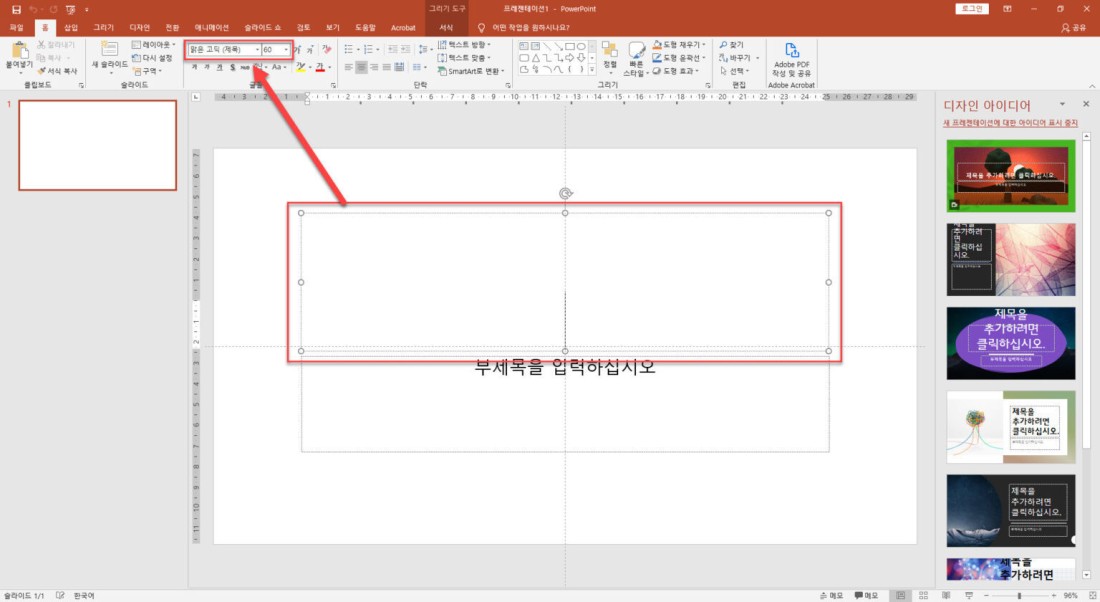Toggle text shadow (S) formatting
The height and width of the screenshot is (602, 1100).
[x=232, y=67]
